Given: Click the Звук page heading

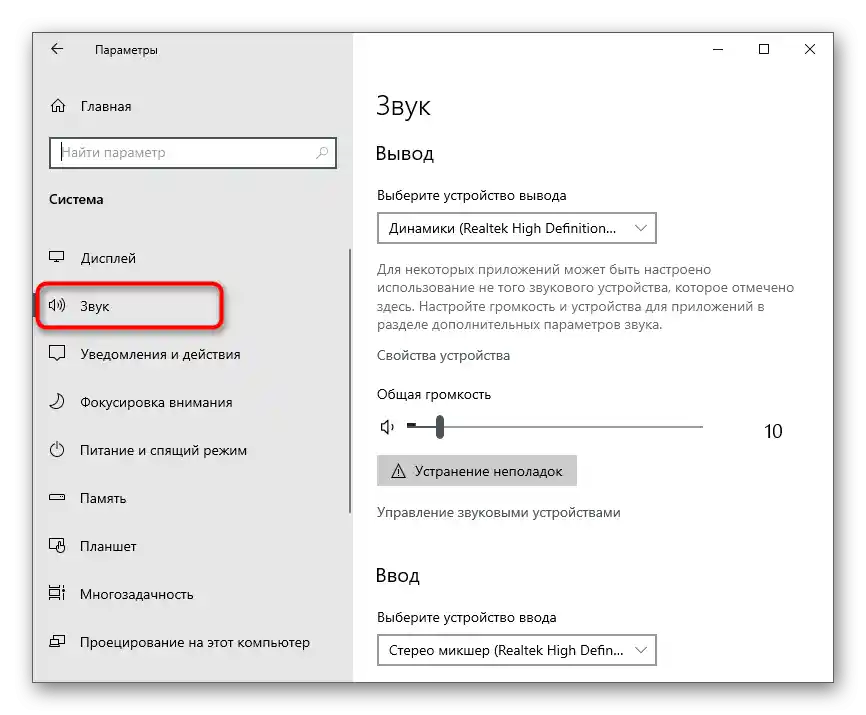Looking at the screenshot, I should click(x=403, y=106).
